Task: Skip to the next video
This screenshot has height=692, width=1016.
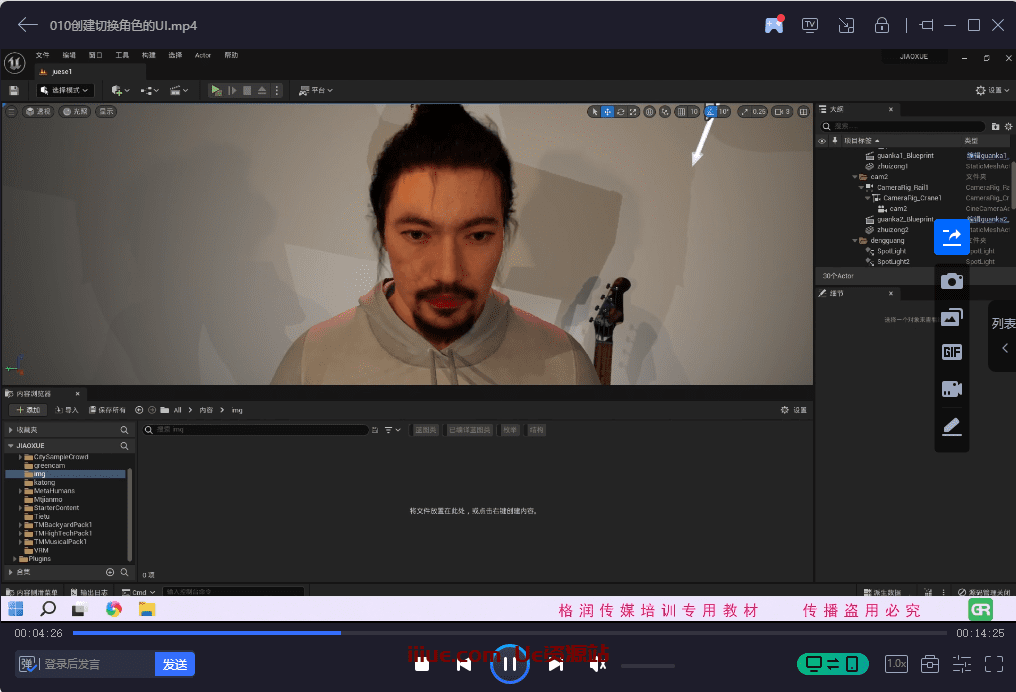Action: (x=556, y=664)
